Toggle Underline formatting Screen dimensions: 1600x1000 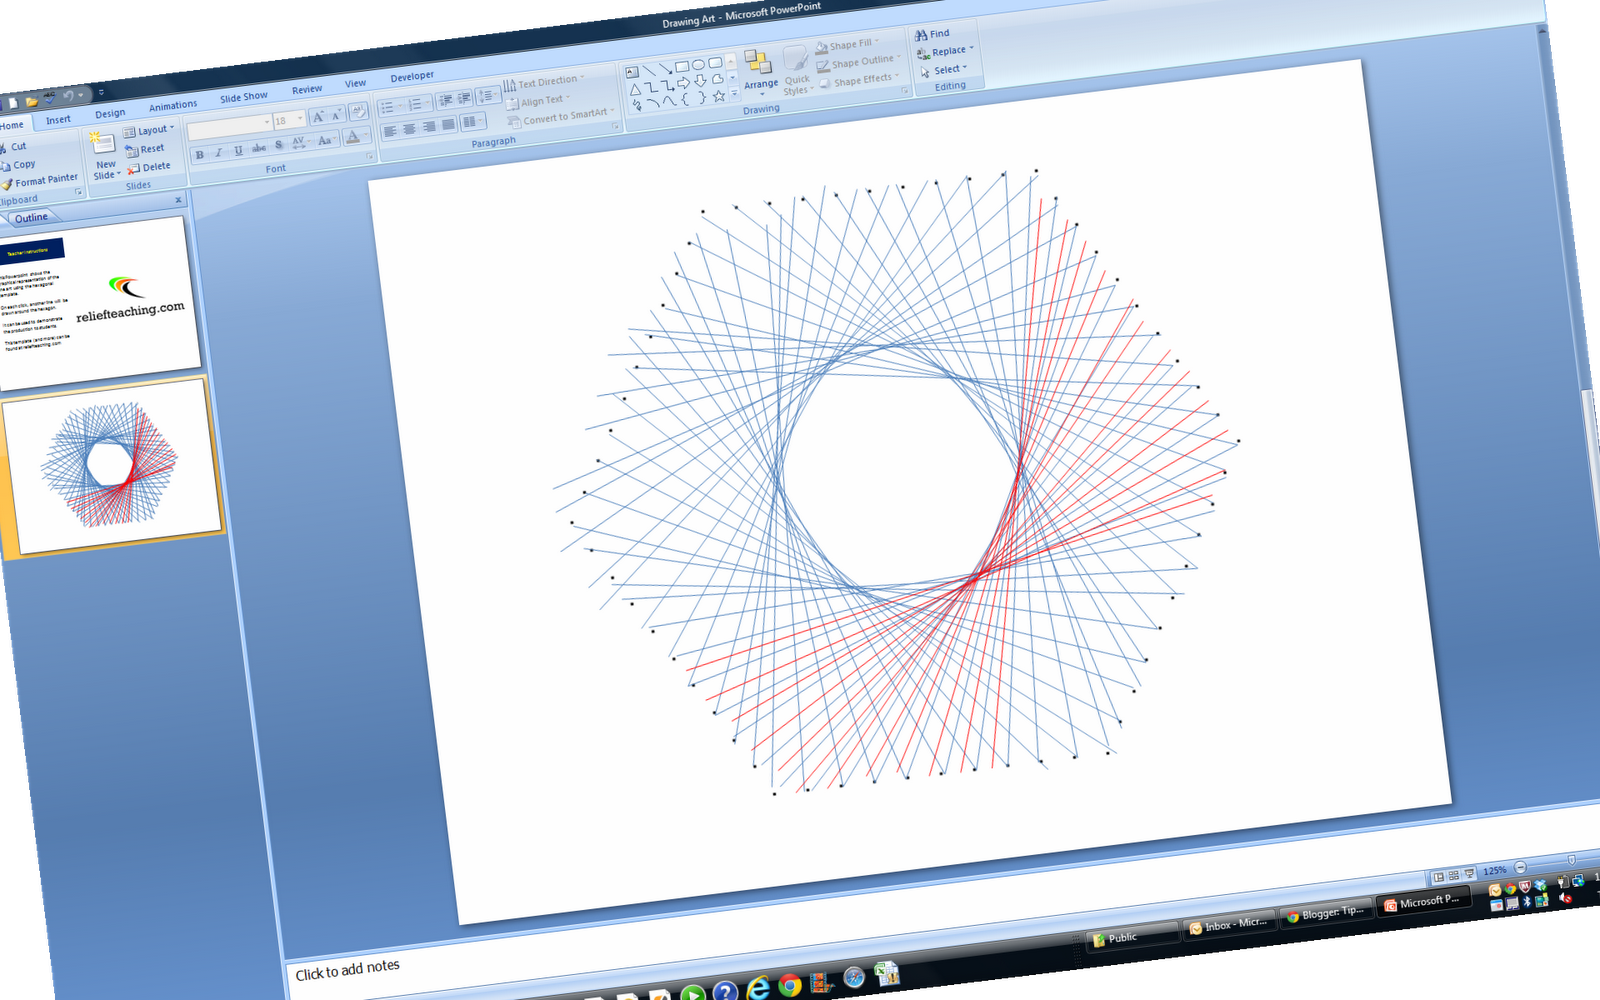click(x=238, y=151)
